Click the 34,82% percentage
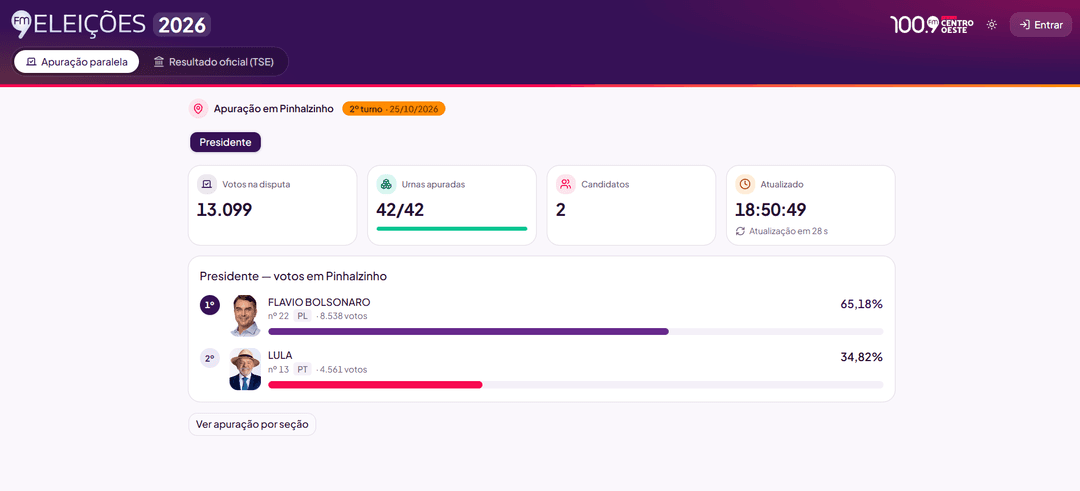The height and width of the screenshot is (491, 1080). [862, 357]
